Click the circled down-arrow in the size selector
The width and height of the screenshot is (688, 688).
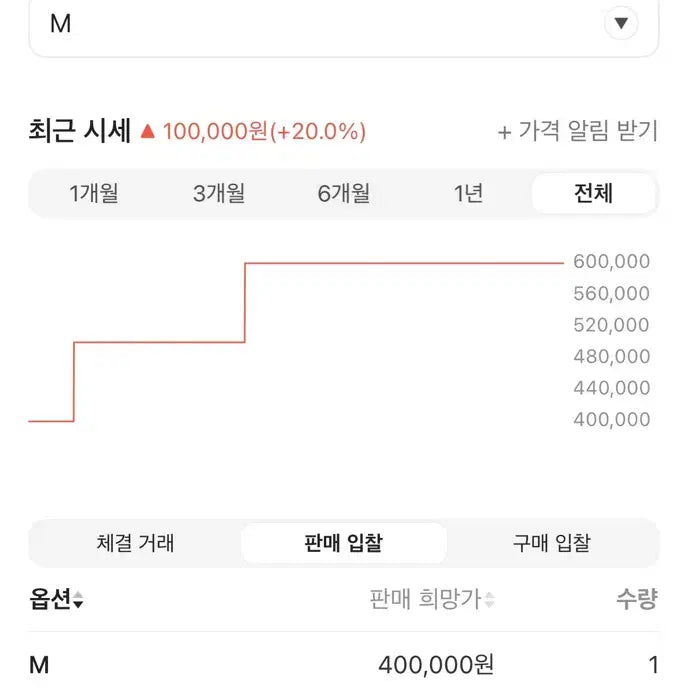tap(621, 23)
